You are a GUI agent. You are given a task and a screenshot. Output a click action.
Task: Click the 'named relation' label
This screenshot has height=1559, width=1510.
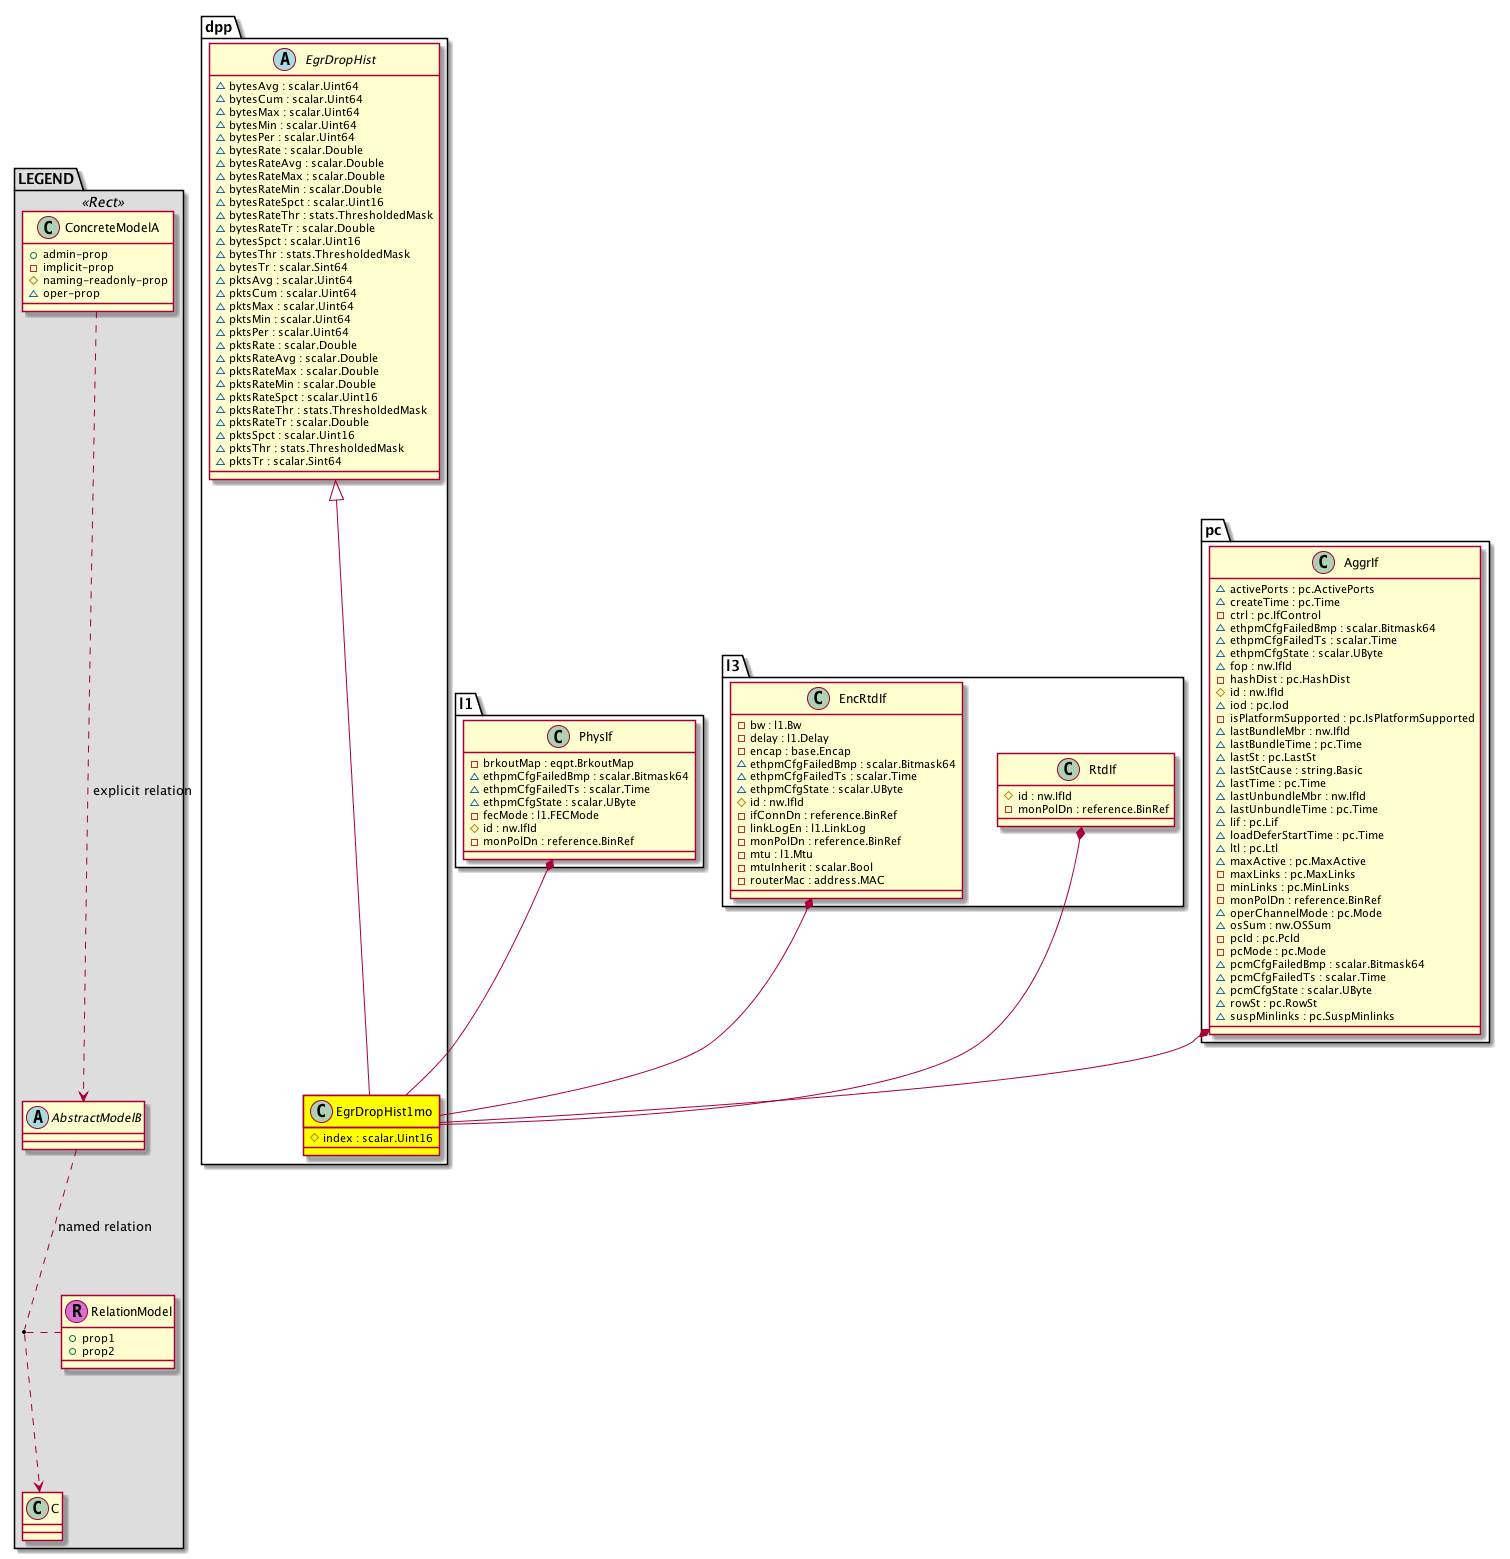pos(105,1227)
